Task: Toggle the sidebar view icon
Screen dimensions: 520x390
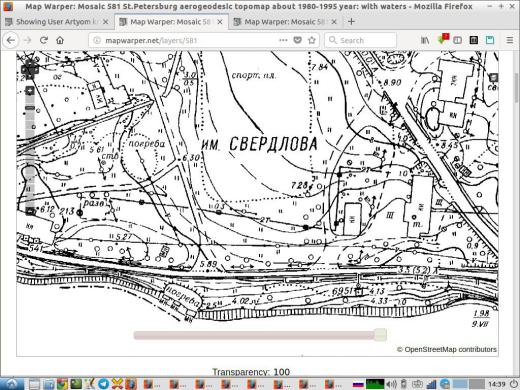Action: [457, 40]
